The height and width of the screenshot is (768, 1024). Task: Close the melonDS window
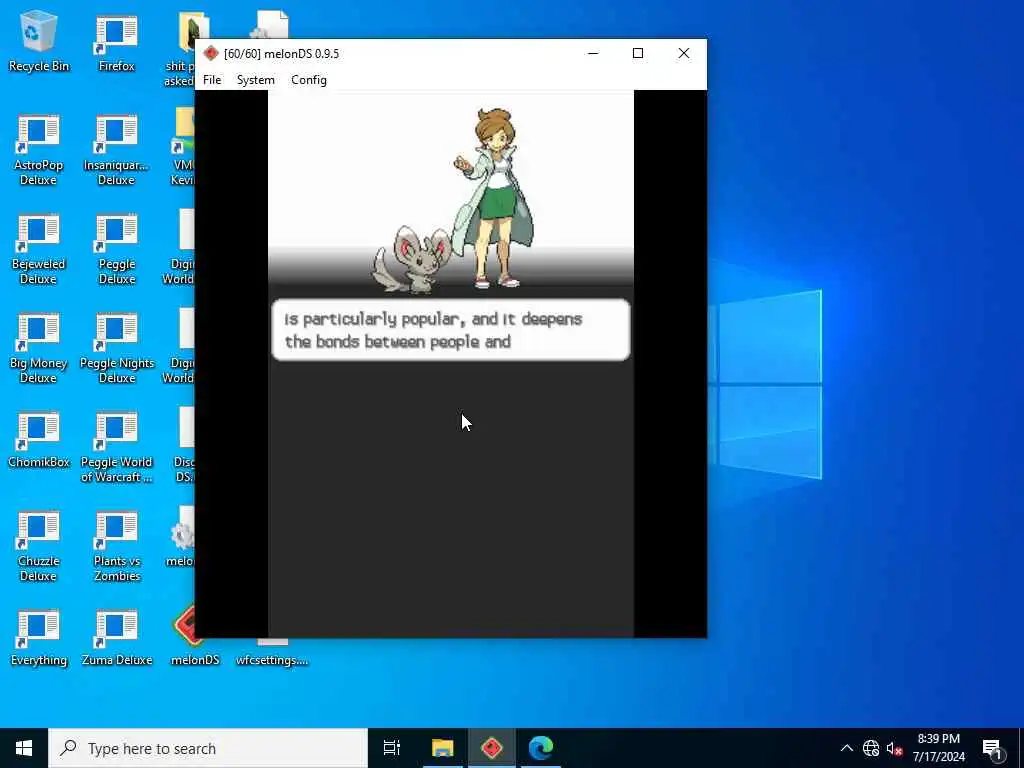[x=684, y=54]
